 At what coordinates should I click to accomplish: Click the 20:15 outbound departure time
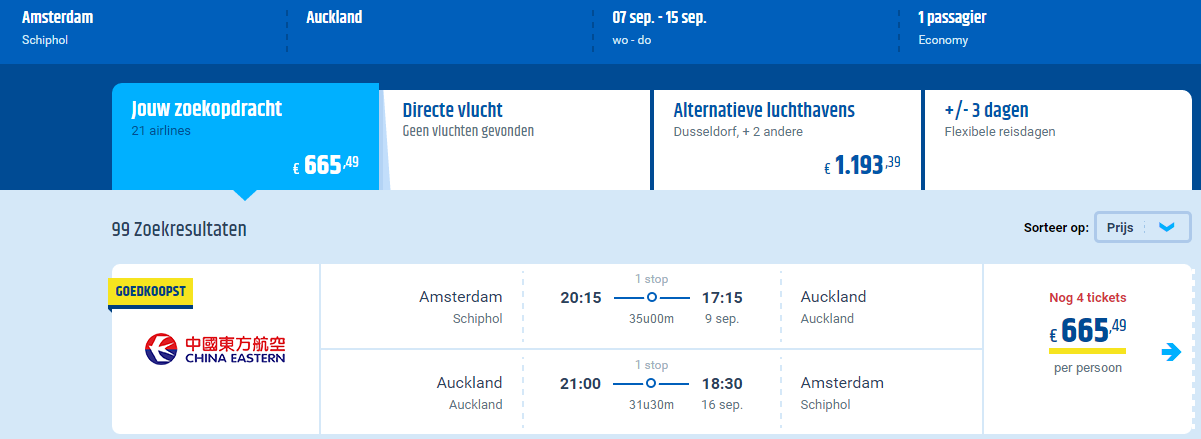pos(581,298)
